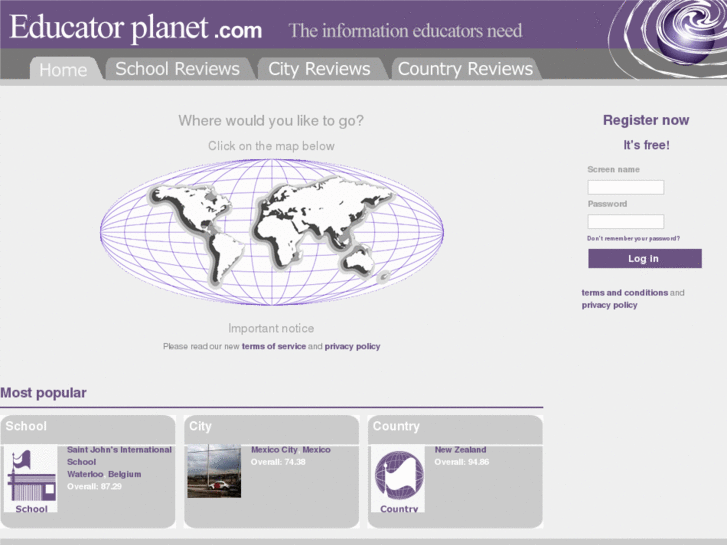This screenshot has width=727, height=545.
Task: Click the Most popular heading
Action: pyautogui.click(x=43, y=393)
